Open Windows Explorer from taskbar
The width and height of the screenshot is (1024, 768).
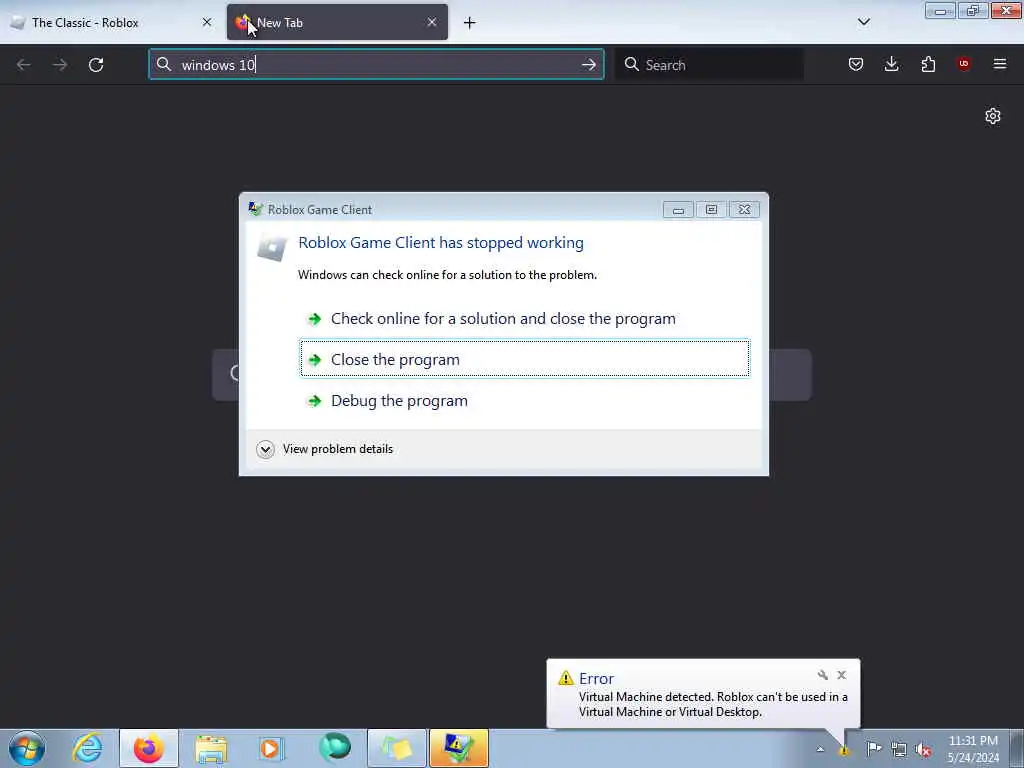point(210,748)
